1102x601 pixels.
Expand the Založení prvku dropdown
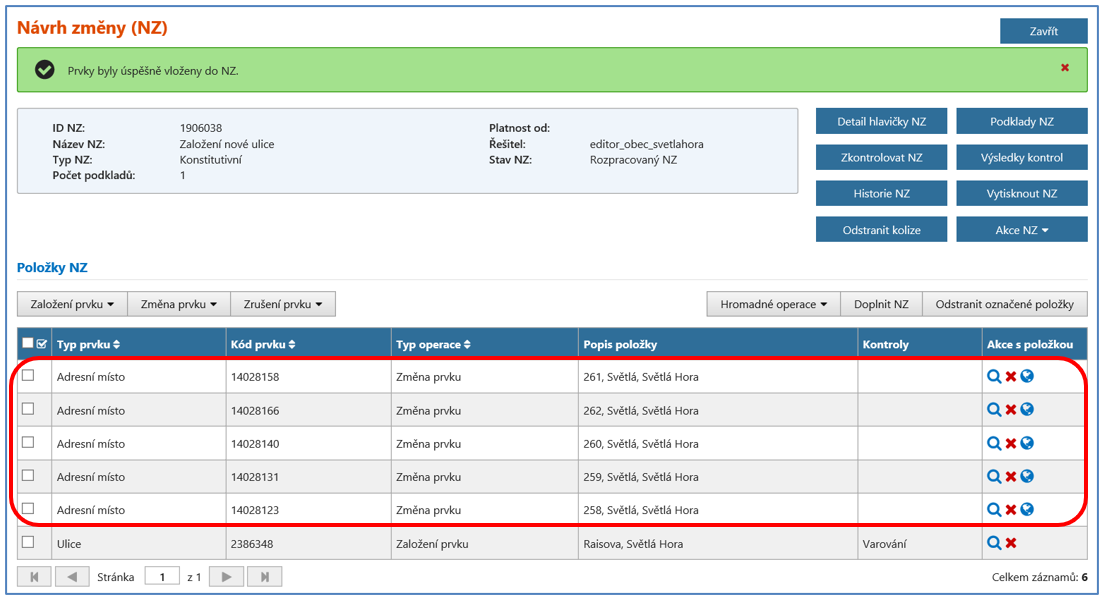tap(72, 304)
